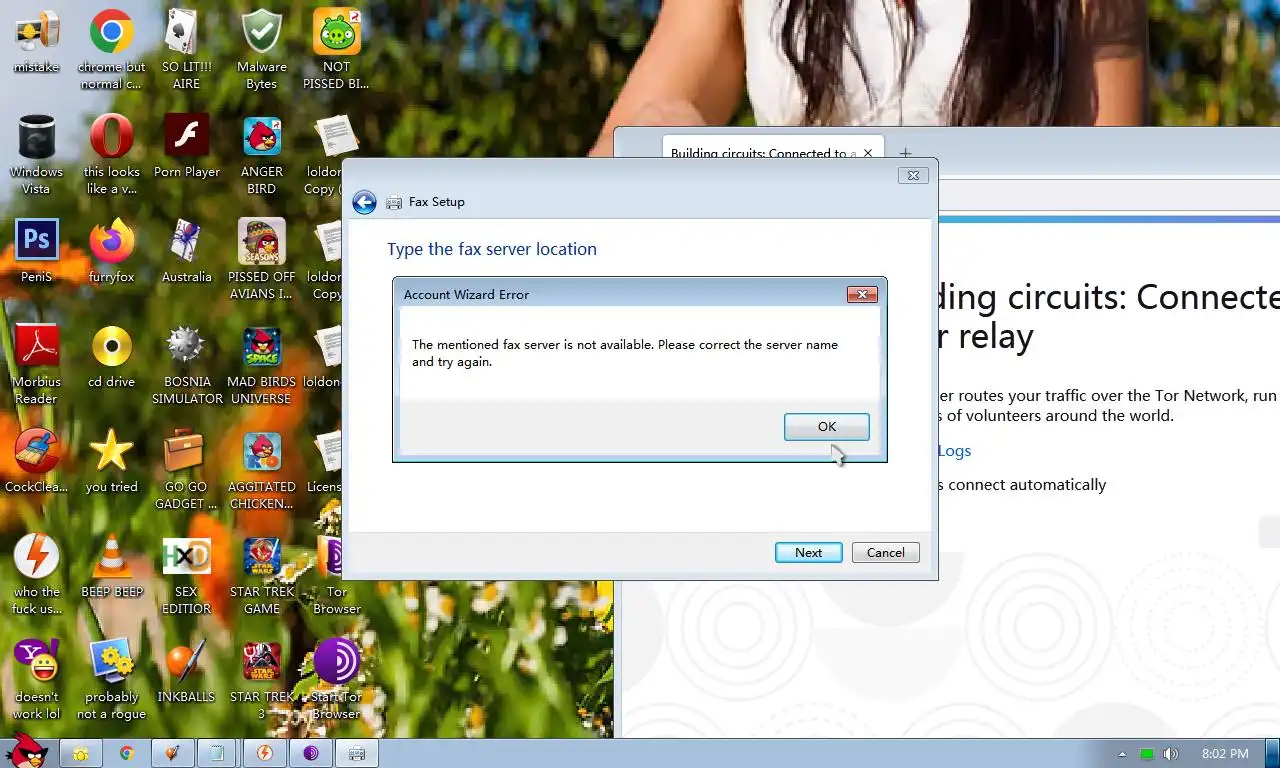Open the 'GO GO GADGET' briefcase icon
Image resolution: width=1280 pixels, height=768 pixels.
click(187, 468)
